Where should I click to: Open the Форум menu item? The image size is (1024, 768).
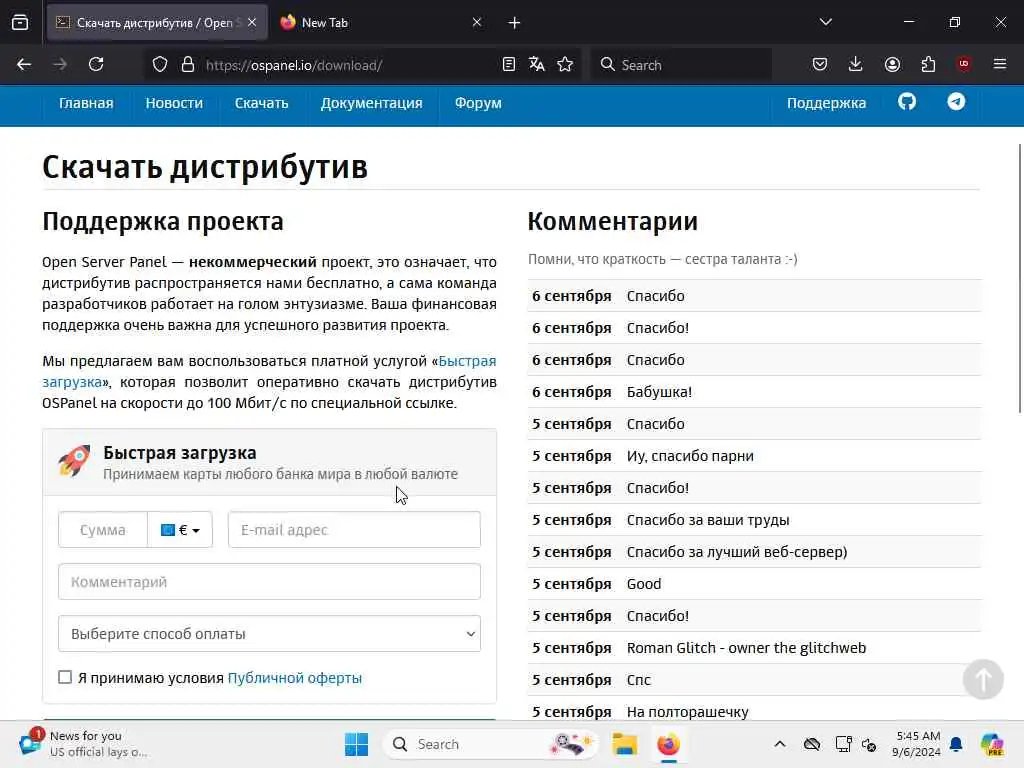click(x=478, y=103)
